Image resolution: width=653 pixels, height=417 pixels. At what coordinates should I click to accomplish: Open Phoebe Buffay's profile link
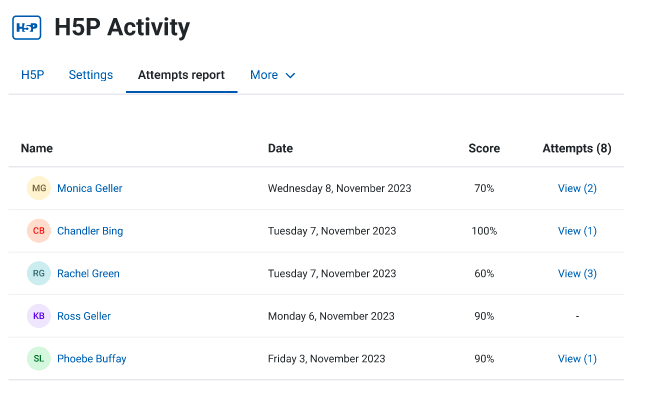[x=92, y=359]
